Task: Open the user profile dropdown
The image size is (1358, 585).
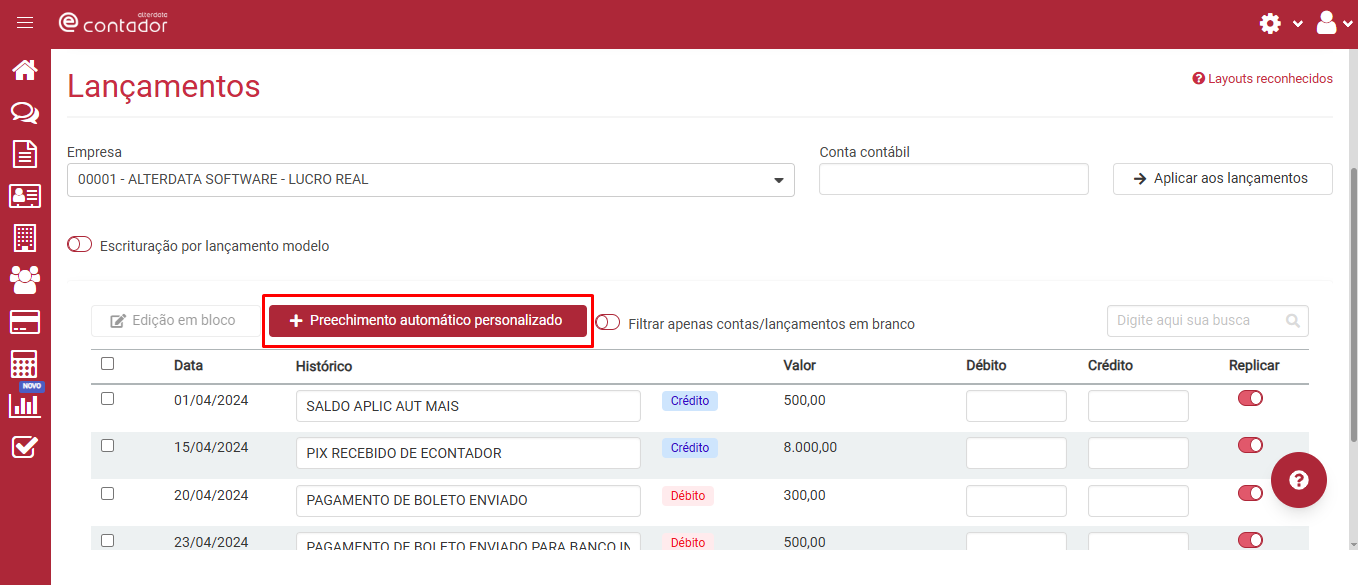Action: pos(1334,23)
